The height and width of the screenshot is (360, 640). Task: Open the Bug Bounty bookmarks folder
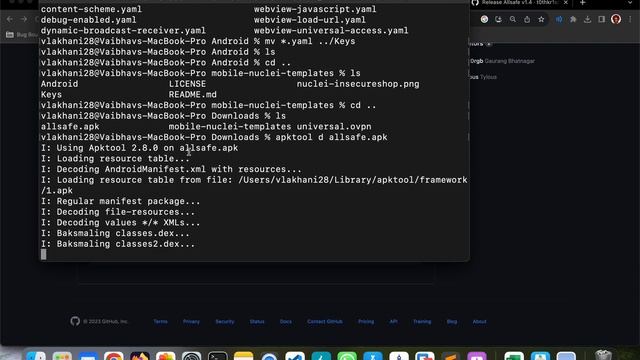pyautogui.click(x=22, y=35)
